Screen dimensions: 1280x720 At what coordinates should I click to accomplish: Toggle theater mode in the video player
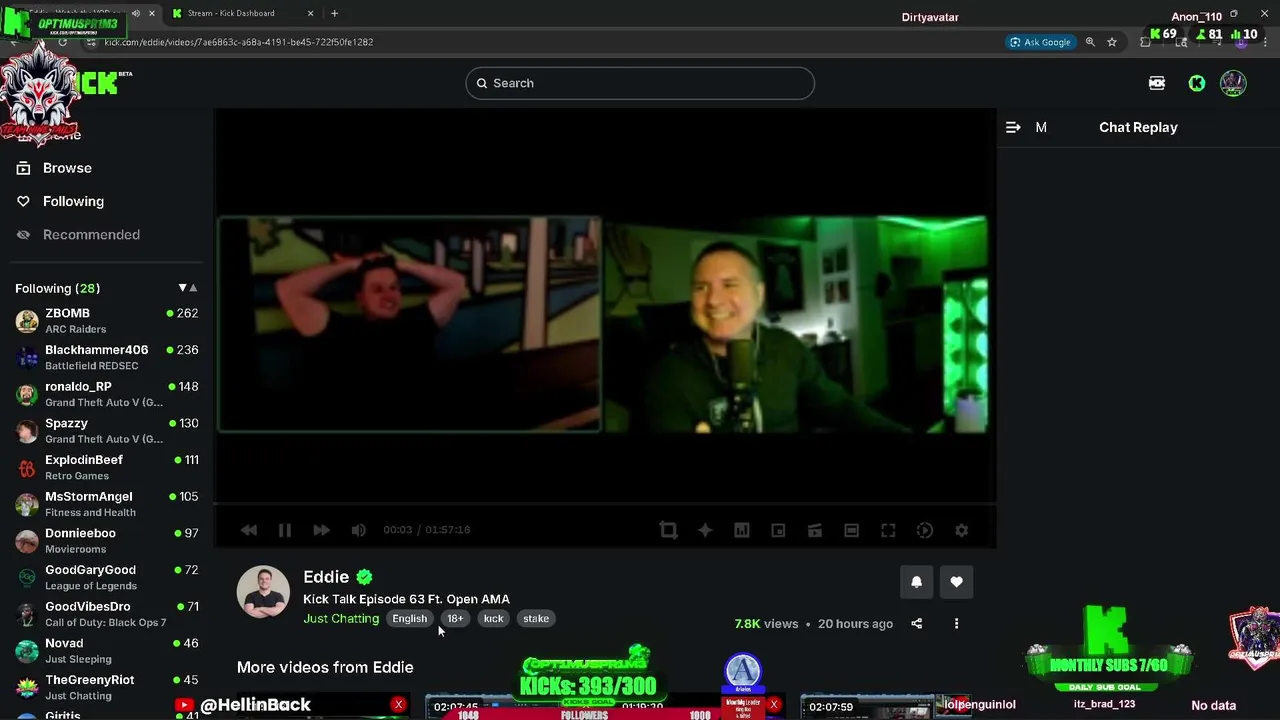(x=851, y=530)
